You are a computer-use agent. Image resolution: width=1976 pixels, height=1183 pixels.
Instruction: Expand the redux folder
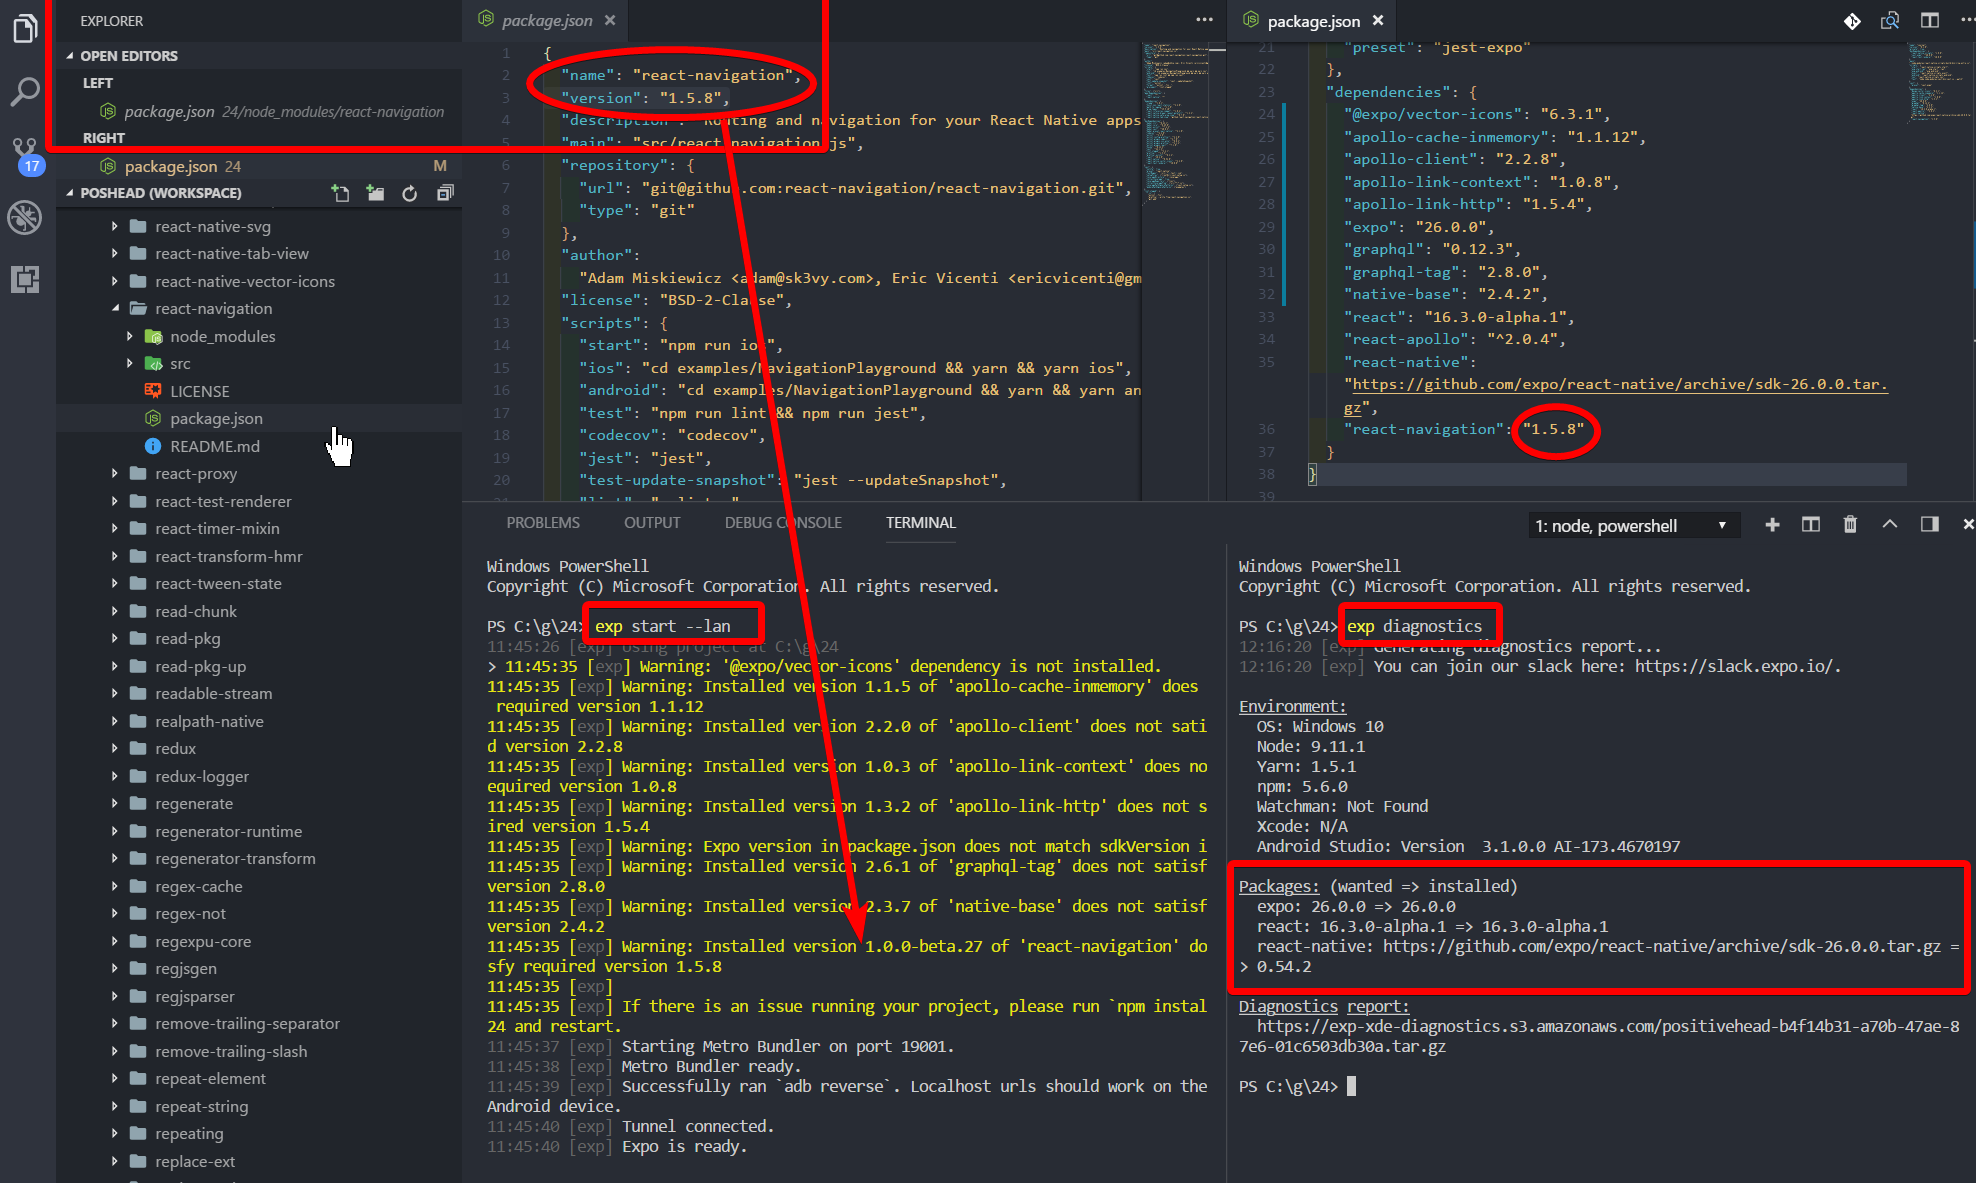(115, 748)
